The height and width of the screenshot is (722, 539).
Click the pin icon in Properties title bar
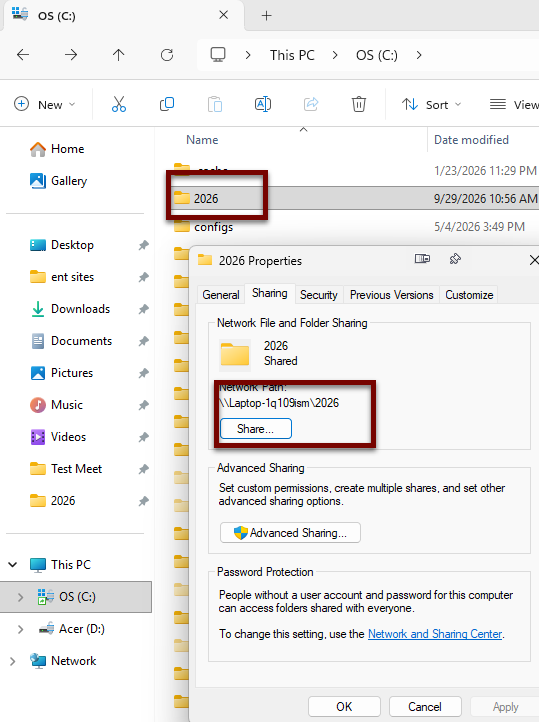(x=455, y=259)
